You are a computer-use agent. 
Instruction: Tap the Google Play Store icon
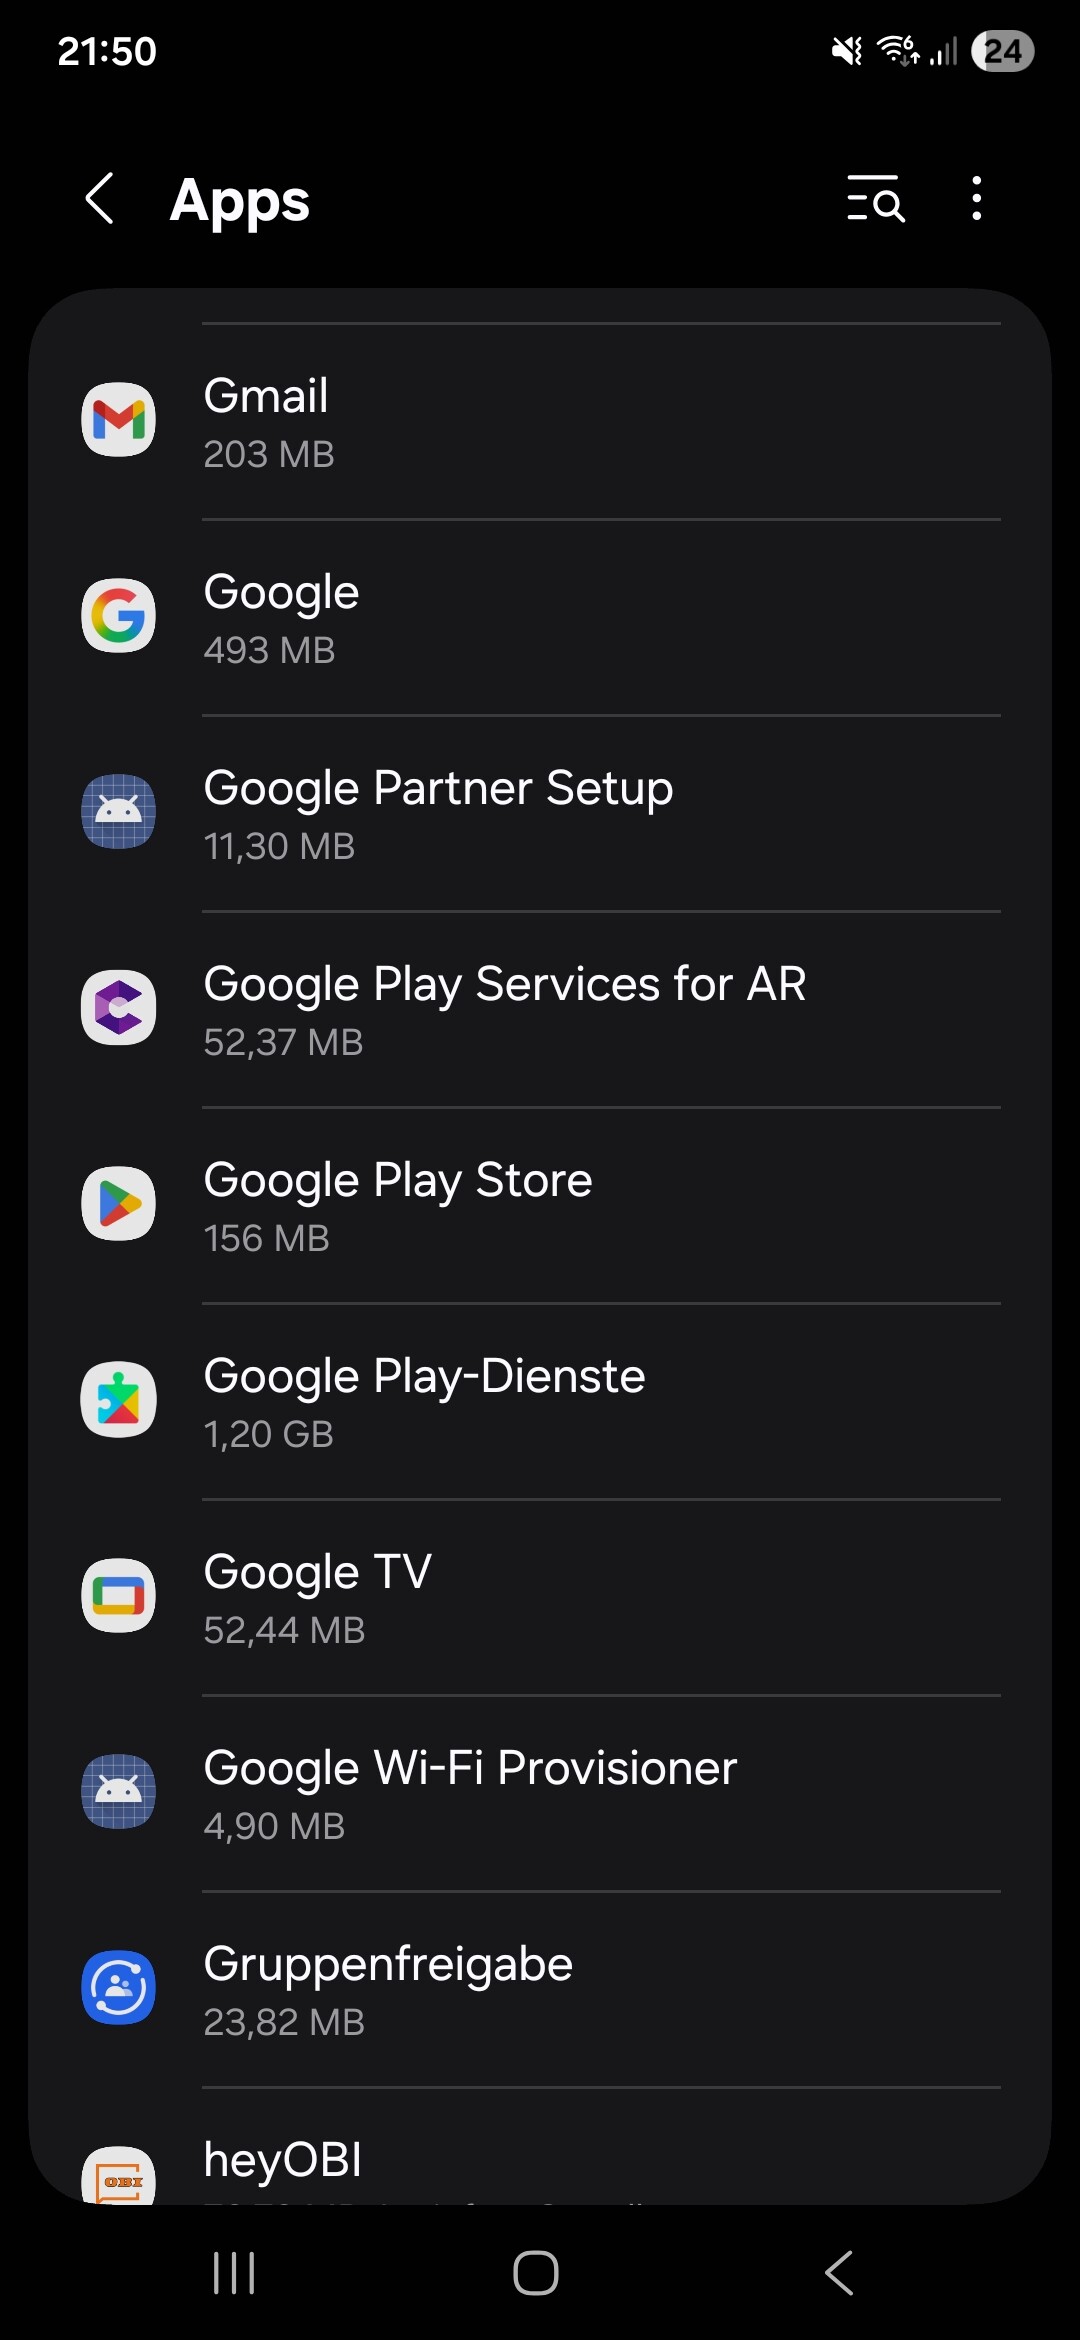click(x=118, y=1204)
